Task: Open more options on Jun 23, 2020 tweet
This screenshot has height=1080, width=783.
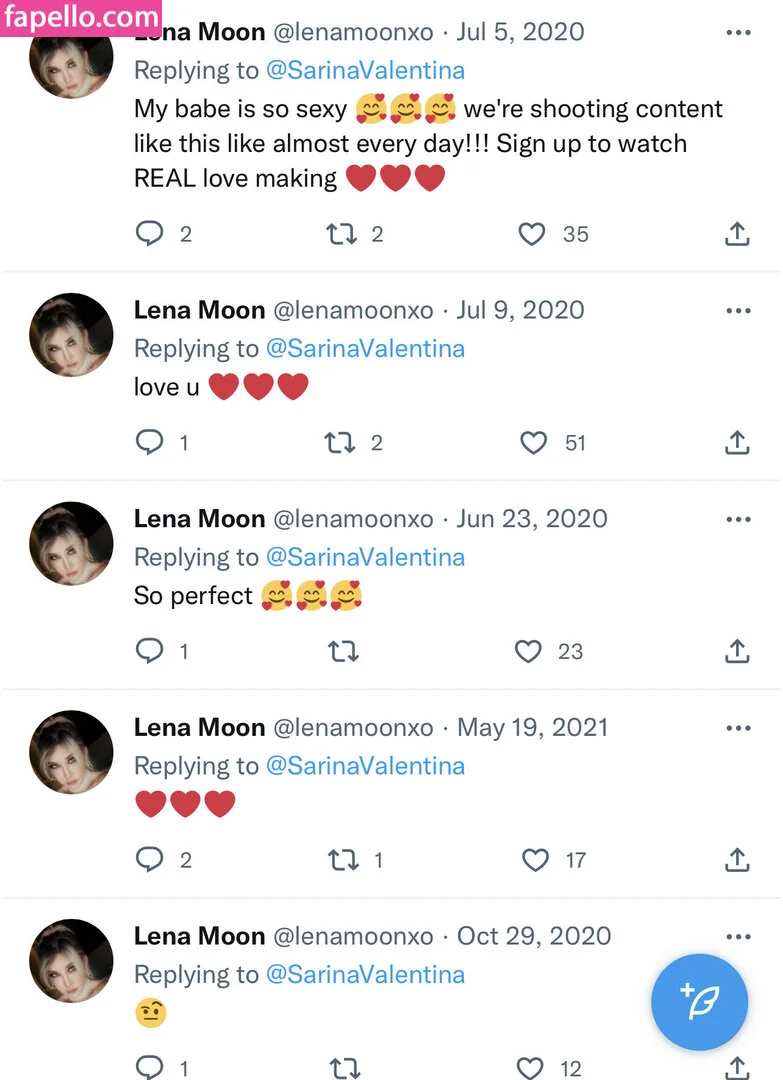Action: [x=738, y=520]
